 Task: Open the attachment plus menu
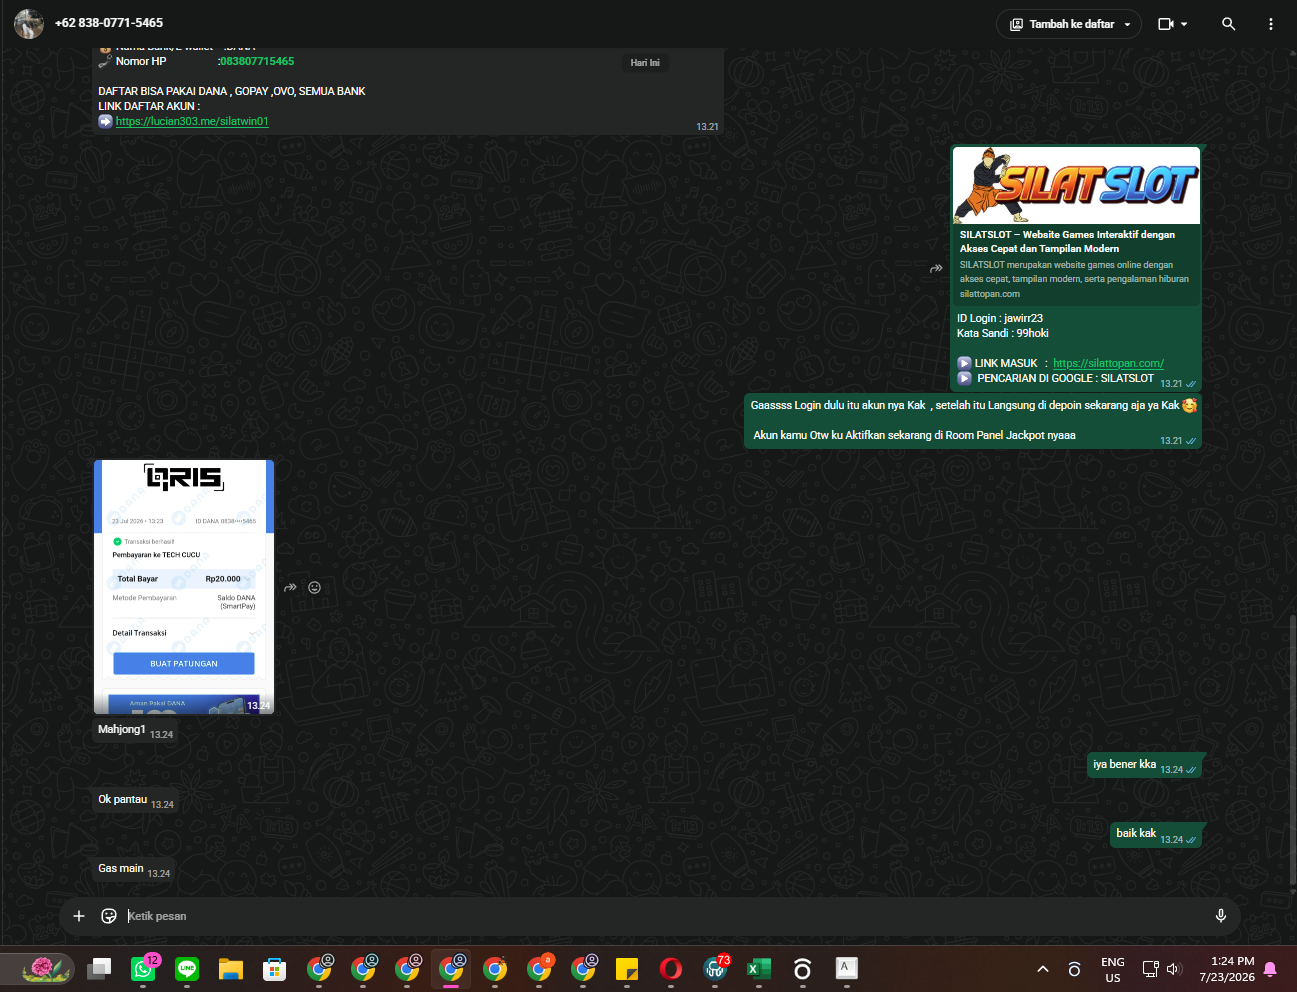coord(79,916)
